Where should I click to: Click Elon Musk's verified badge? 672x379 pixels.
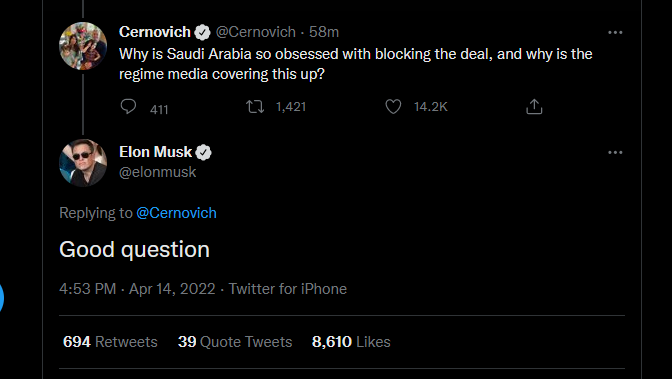pyautogui.click(x=204, y=152)
